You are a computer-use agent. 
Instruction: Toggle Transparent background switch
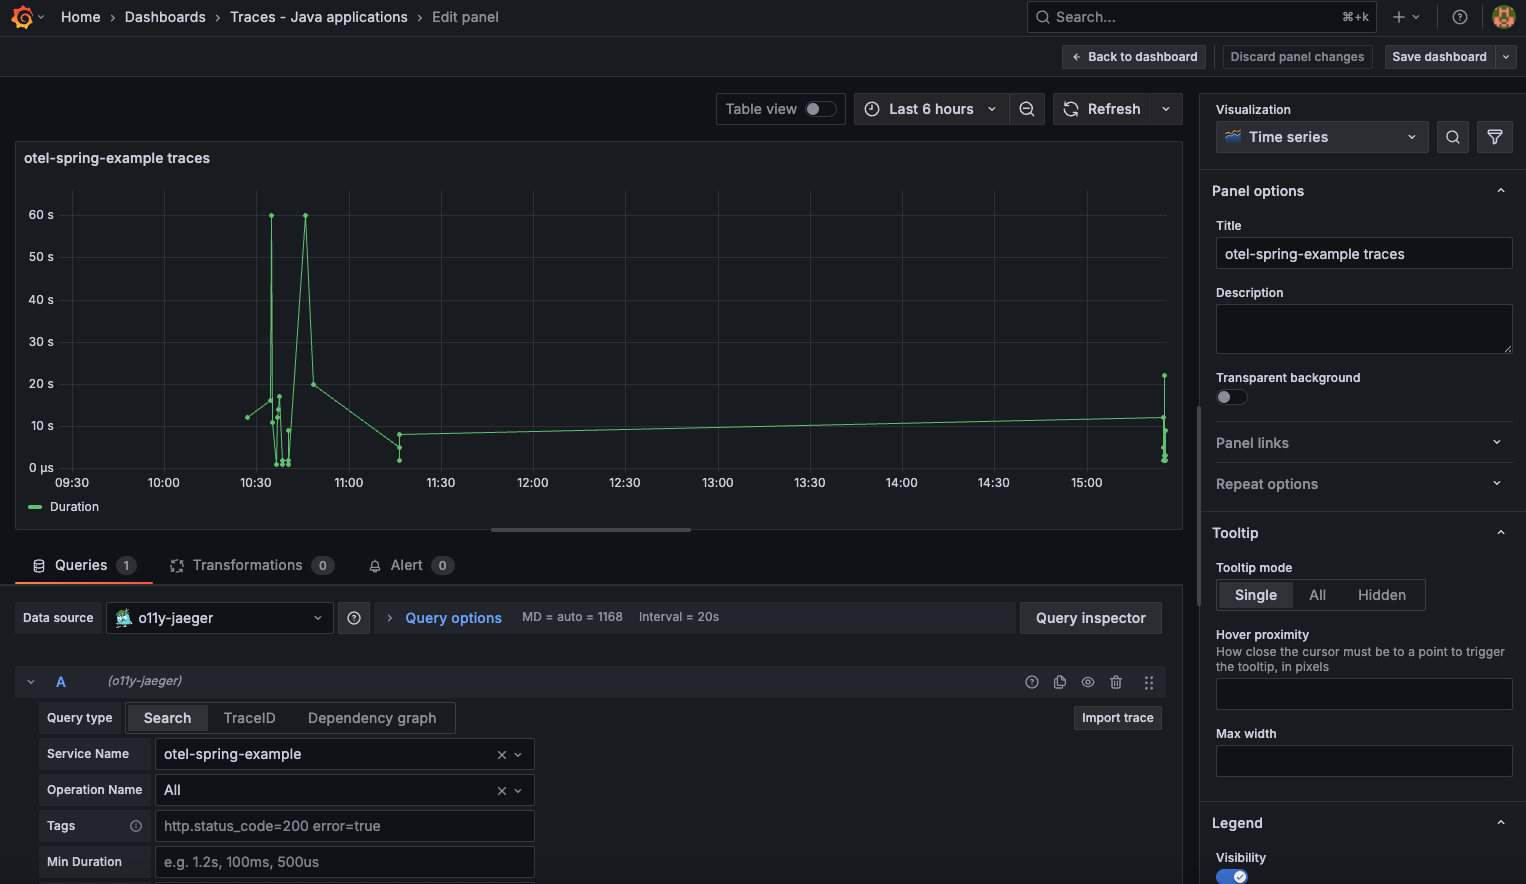point(1231,397)
